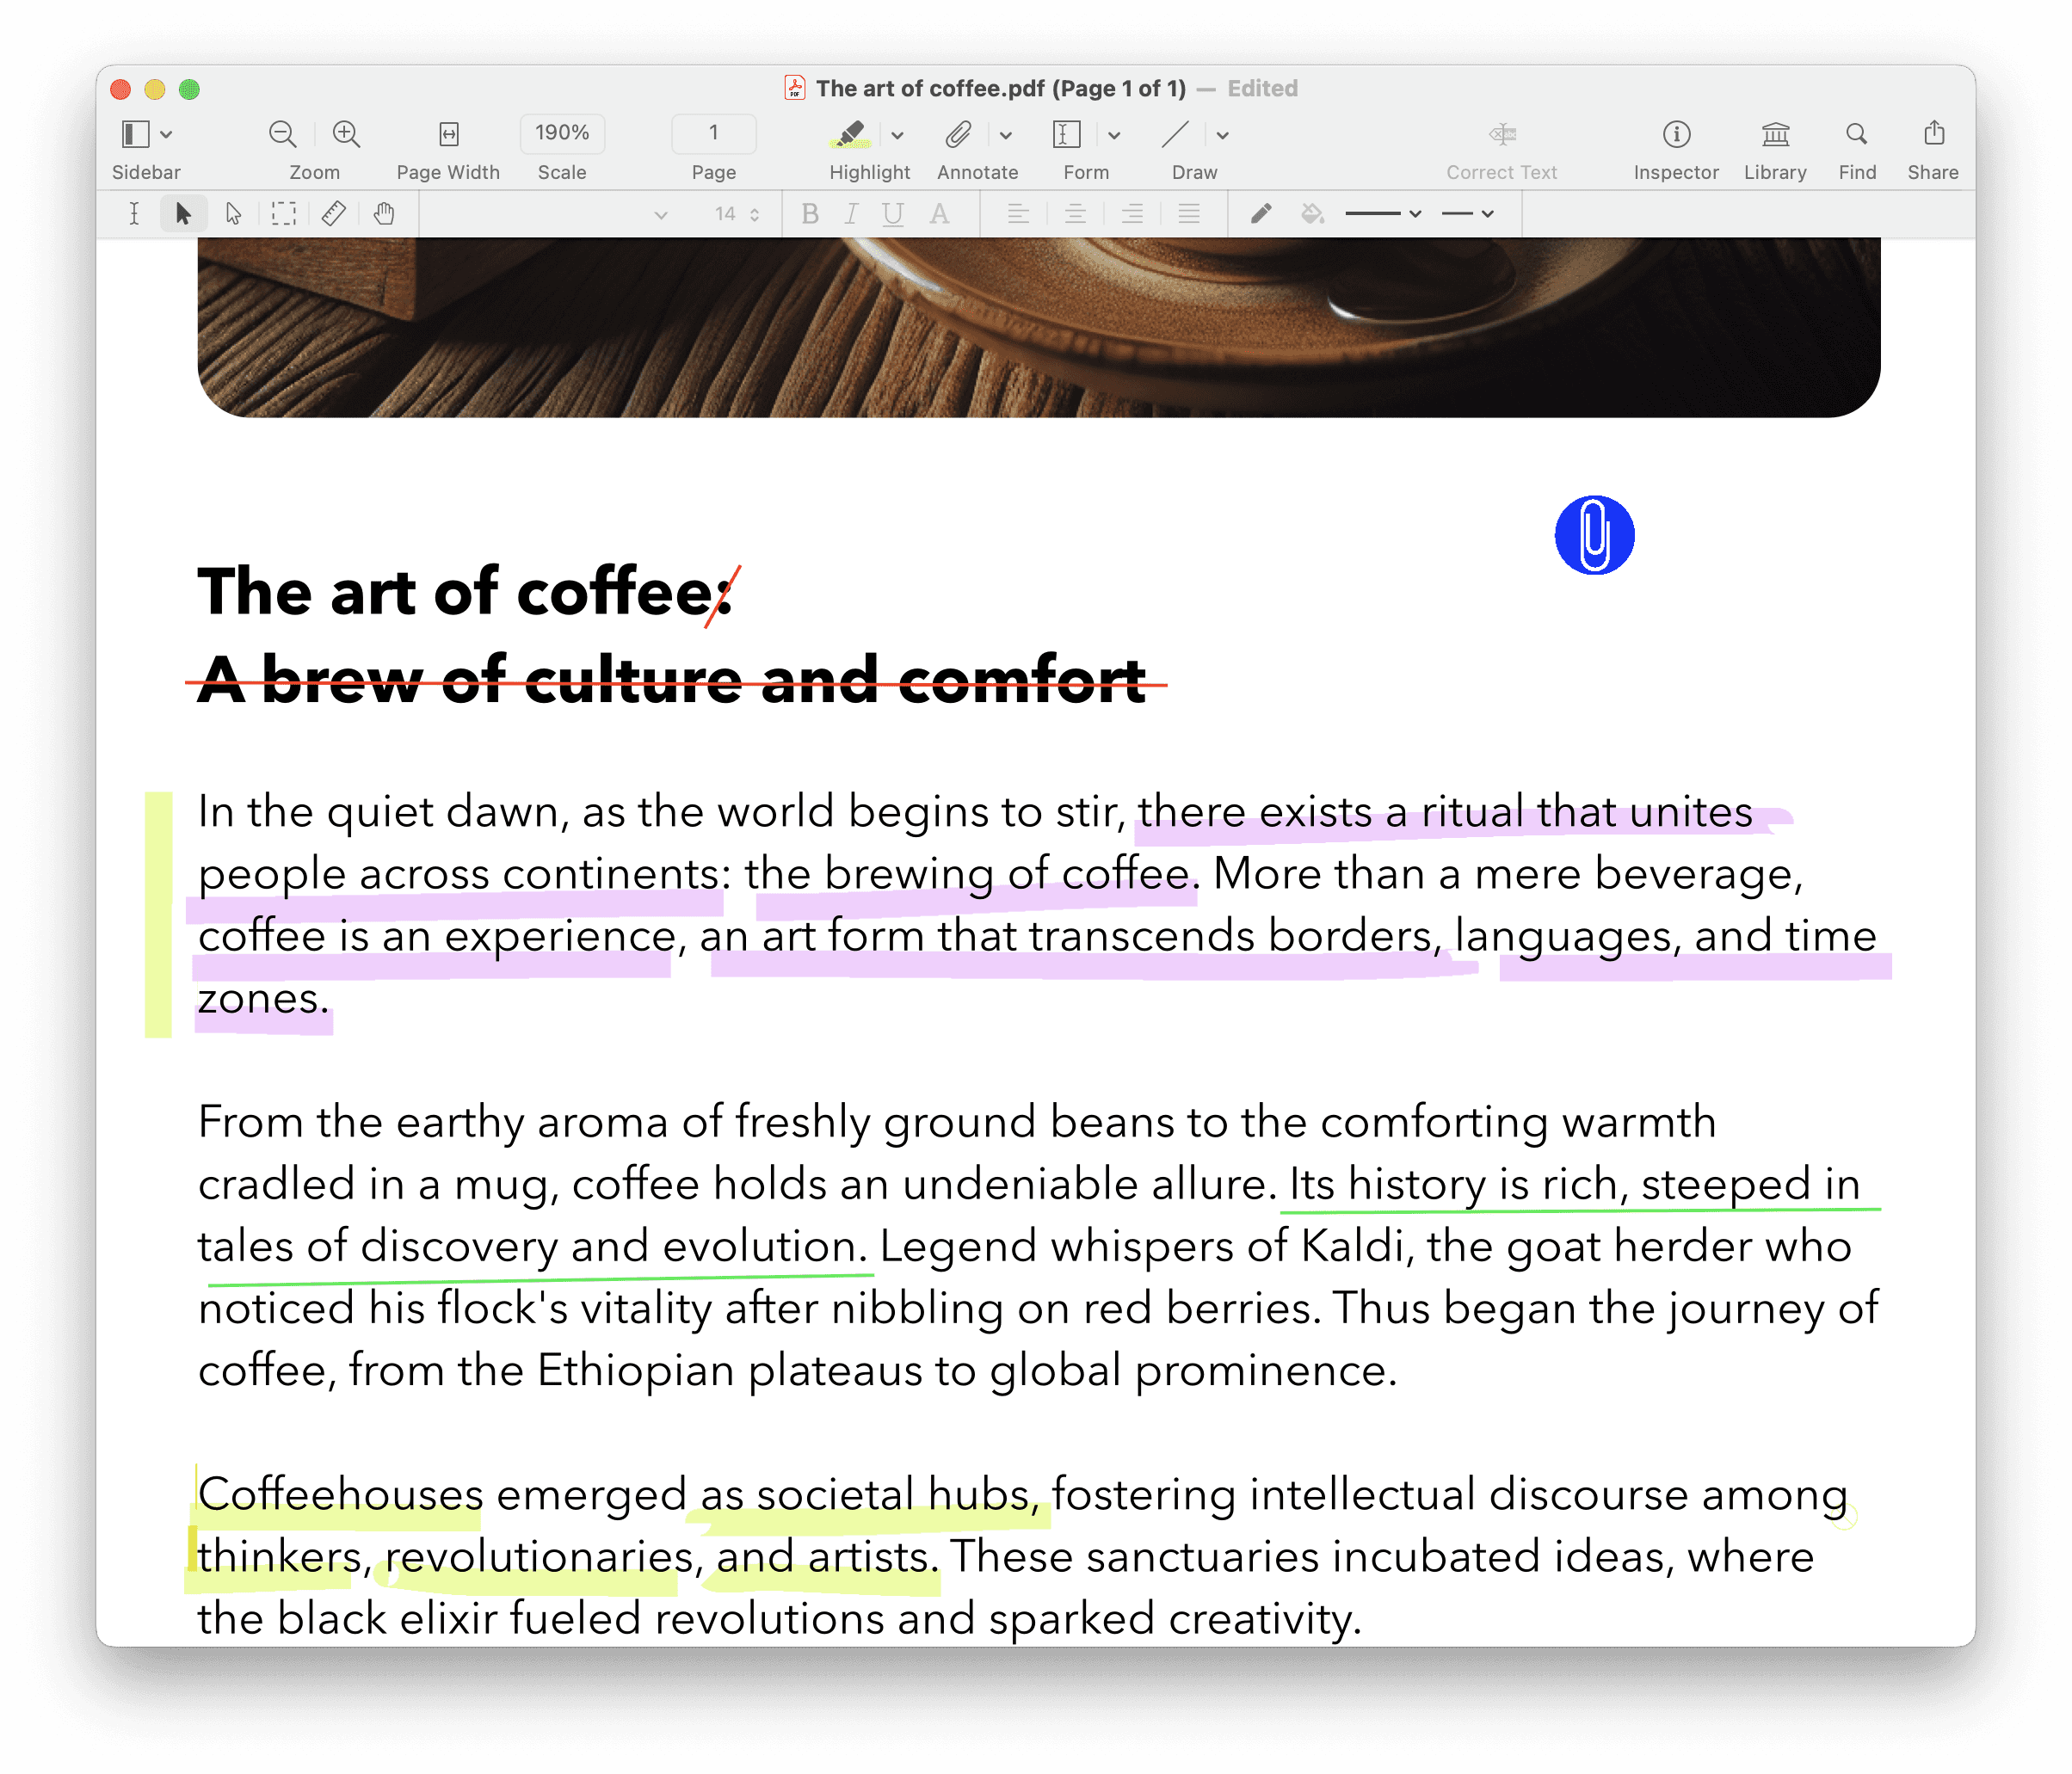Select the measure ruler tool
This screenshot has height=1774, width=2072.
[334, 214]
